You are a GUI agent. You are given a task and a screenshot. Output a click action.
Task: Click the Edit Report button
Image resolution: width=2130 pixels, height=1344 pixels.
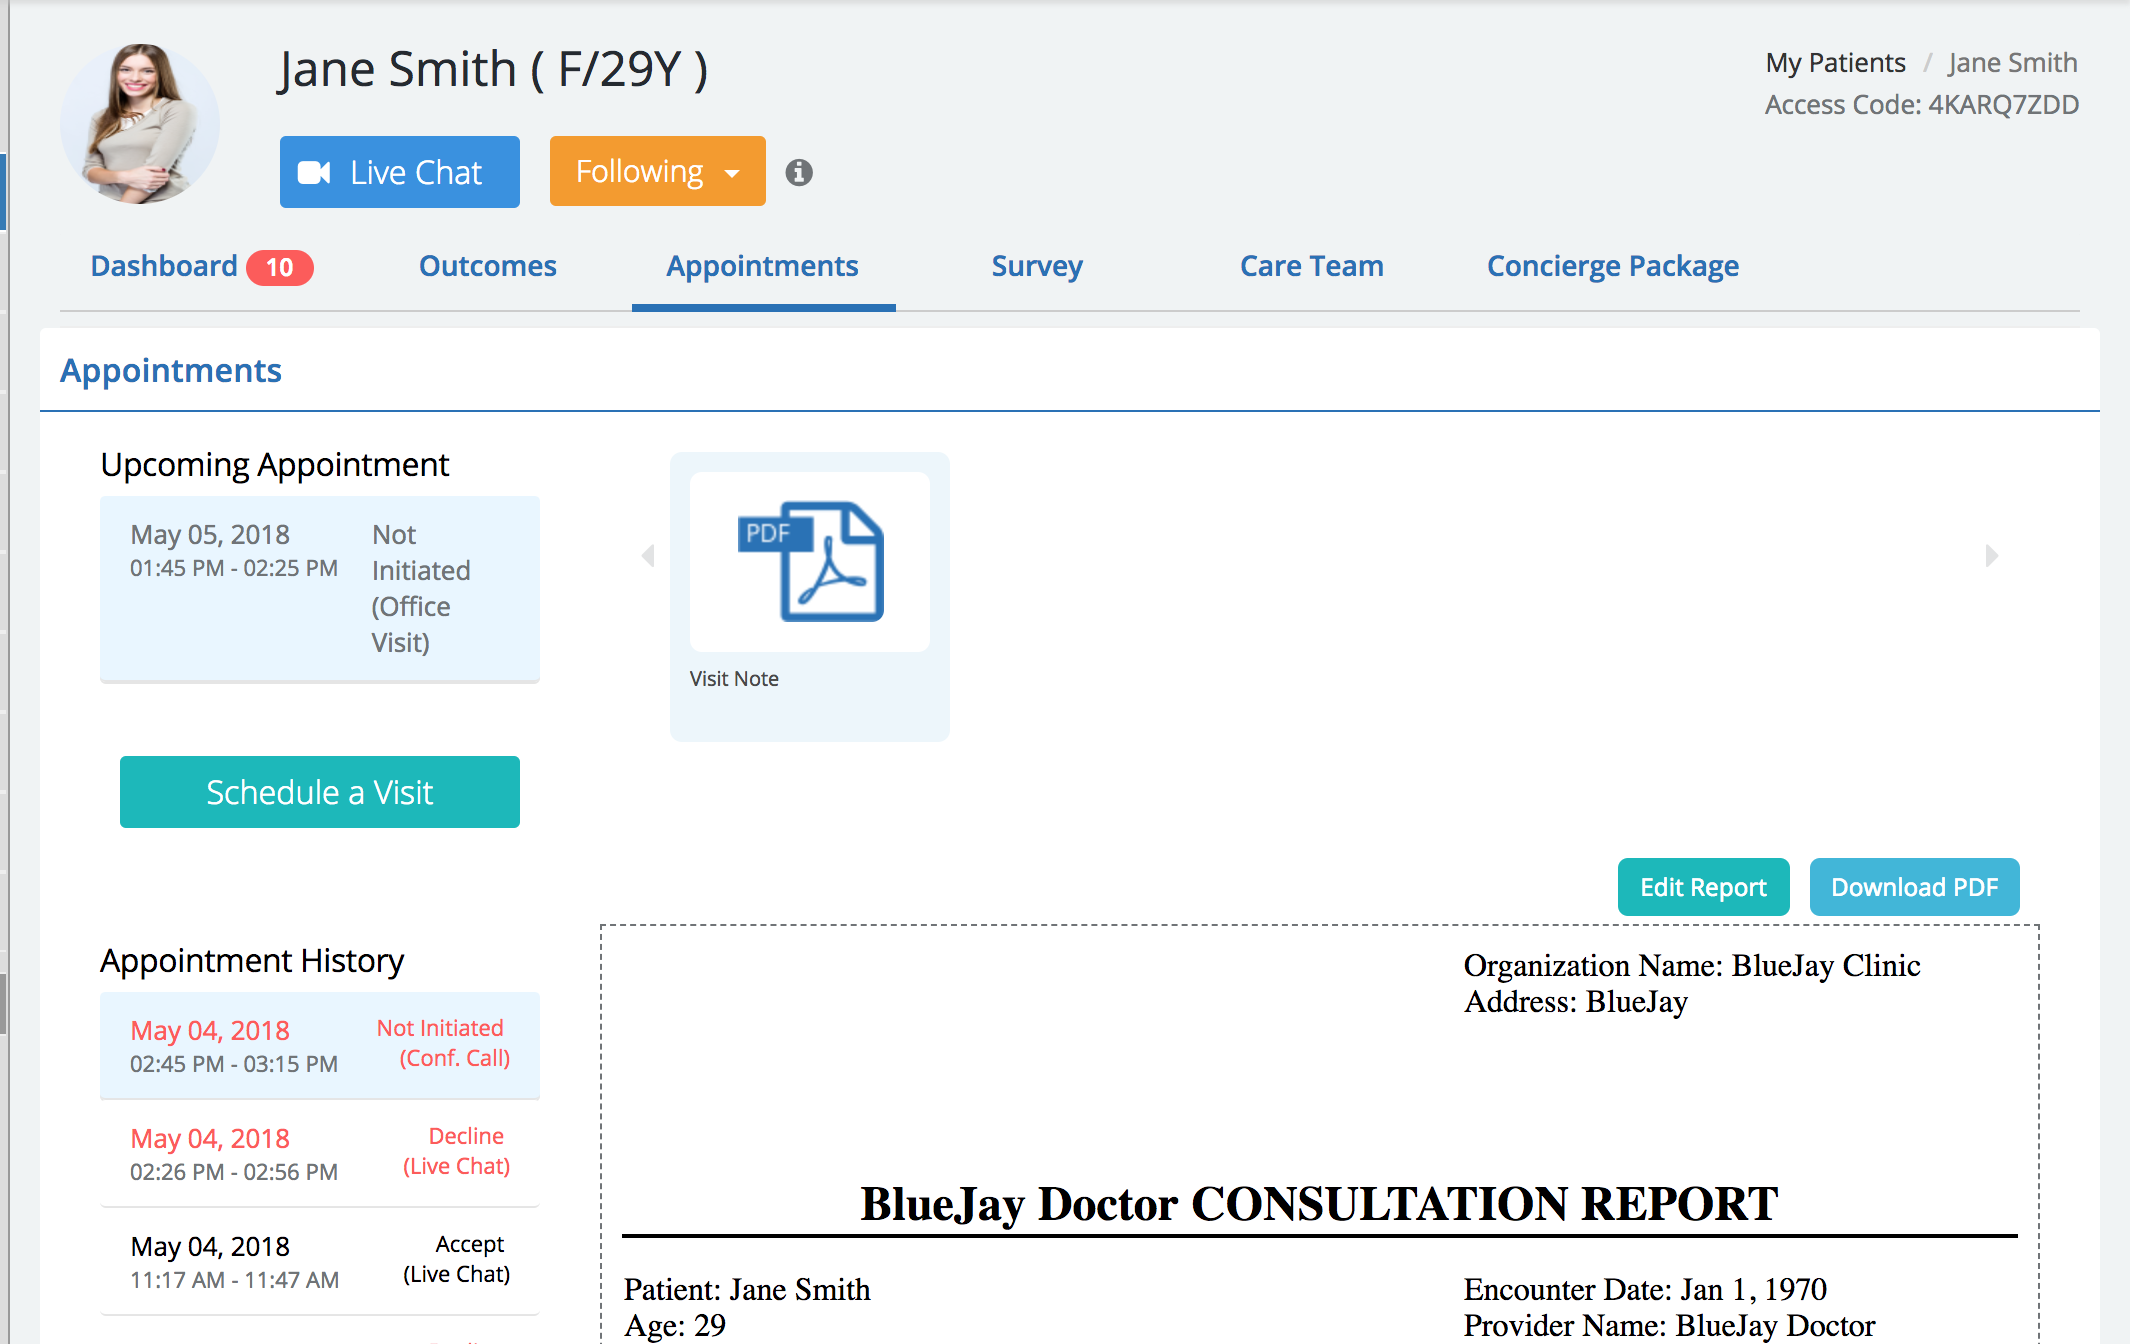pyautogui.click(x=1703, y=887)
